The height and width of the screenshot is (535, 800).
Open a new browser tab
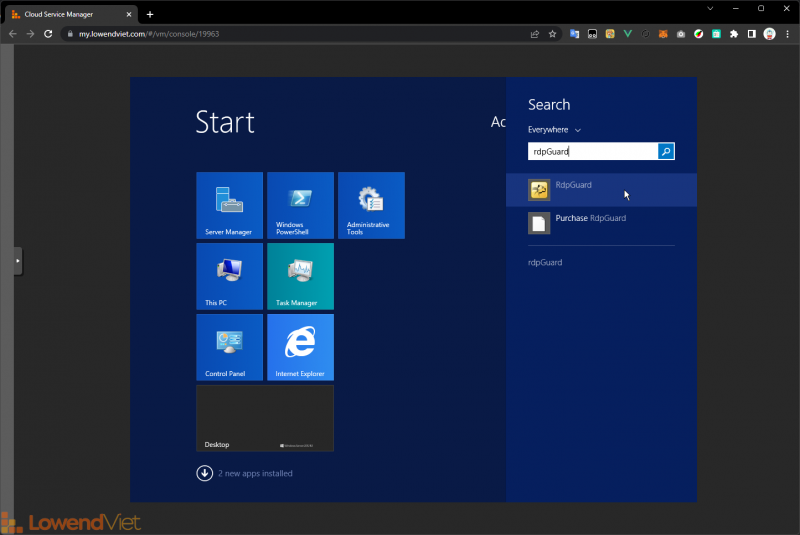150,14
